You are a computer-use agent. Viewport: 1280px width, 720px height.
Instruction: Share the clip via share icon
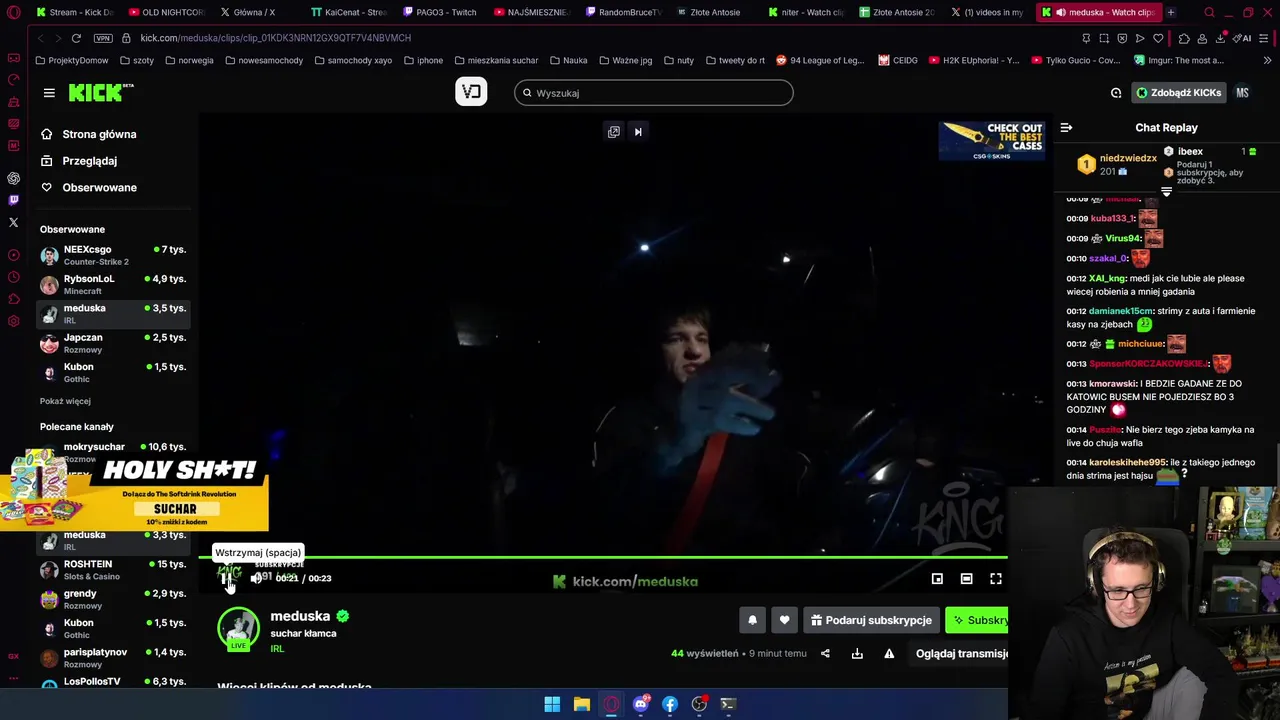coord(825,653)
